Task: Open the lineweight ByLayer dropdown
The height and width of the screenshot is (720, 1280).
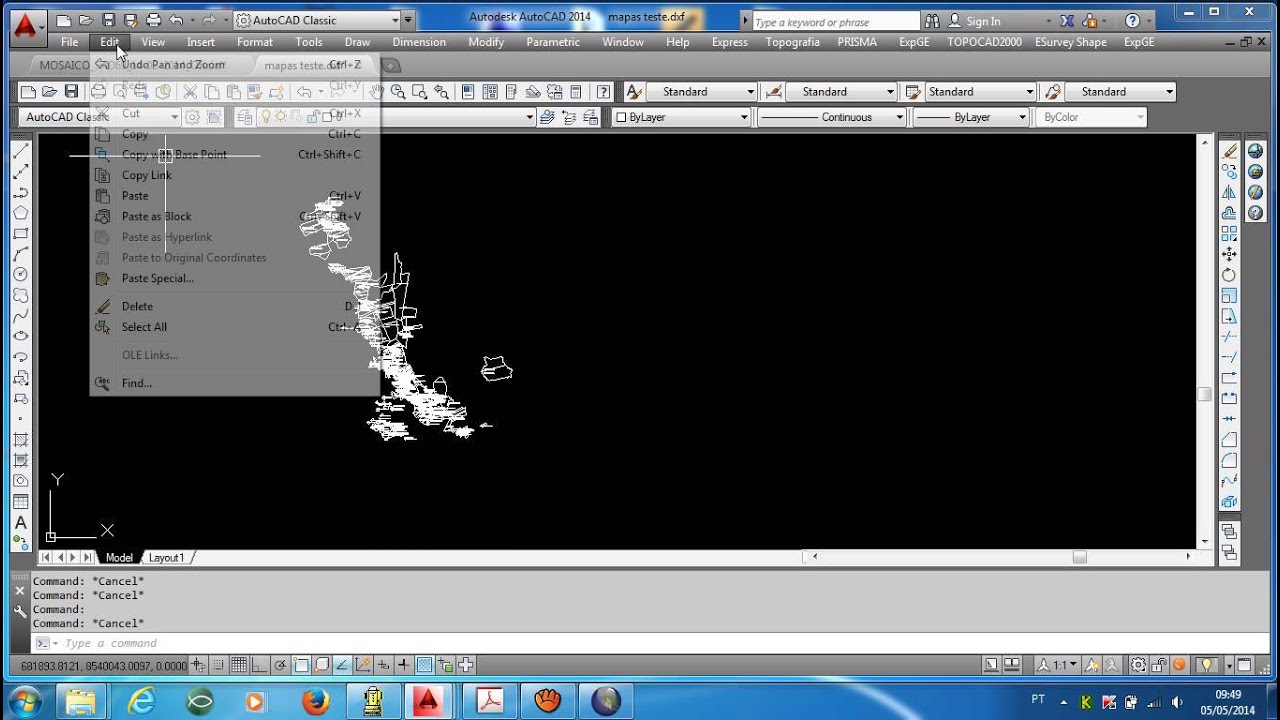Action: [x=971, y=117]
